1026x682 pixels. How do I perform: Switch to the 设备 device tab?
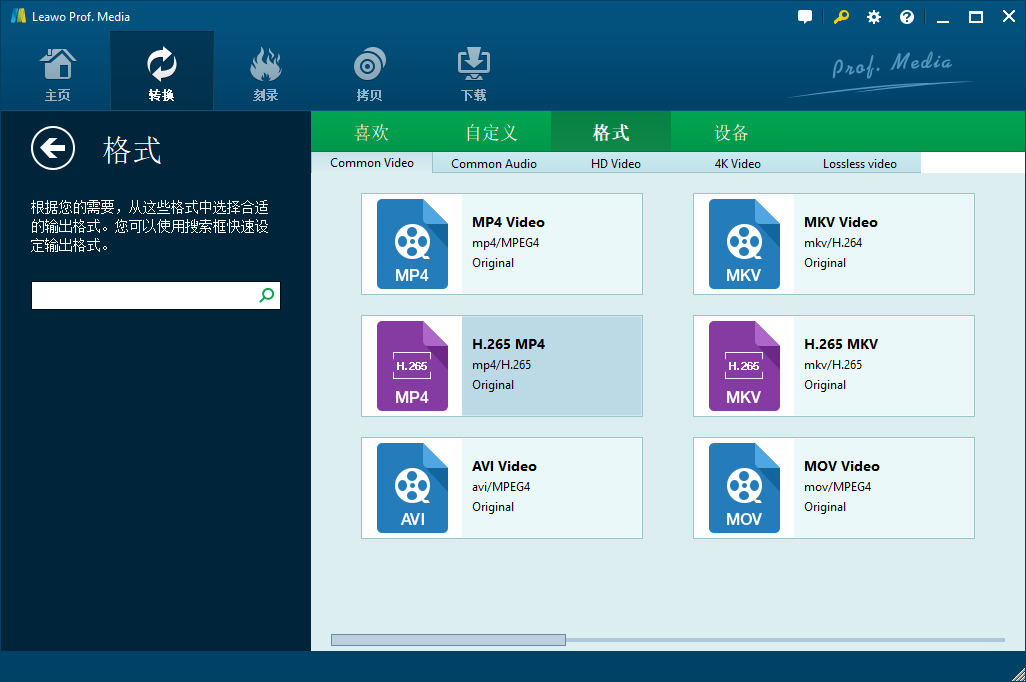[x=731, y=132]
